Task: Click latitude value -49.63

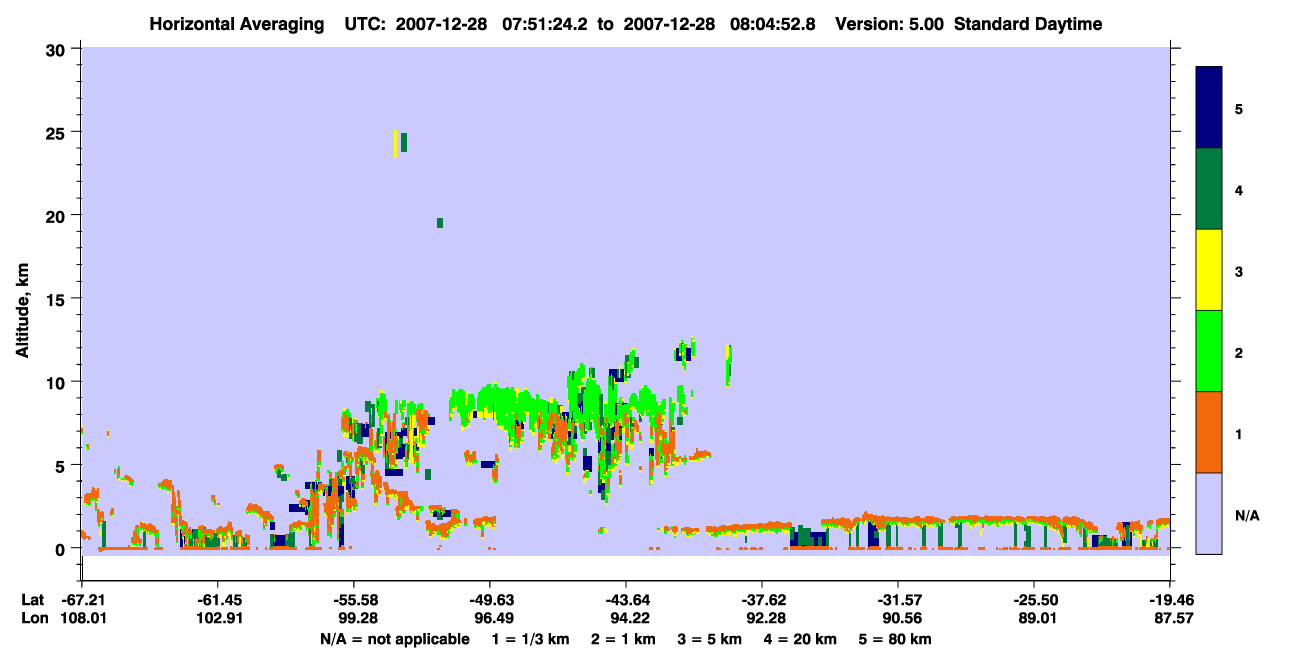Action: coord(490,600)
